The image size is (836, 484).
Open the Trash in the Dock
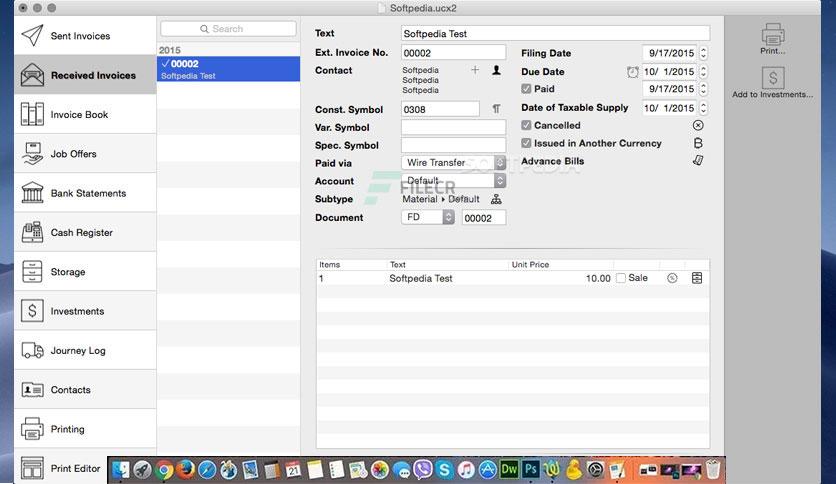pyautogui.click(x=713, y=470)
